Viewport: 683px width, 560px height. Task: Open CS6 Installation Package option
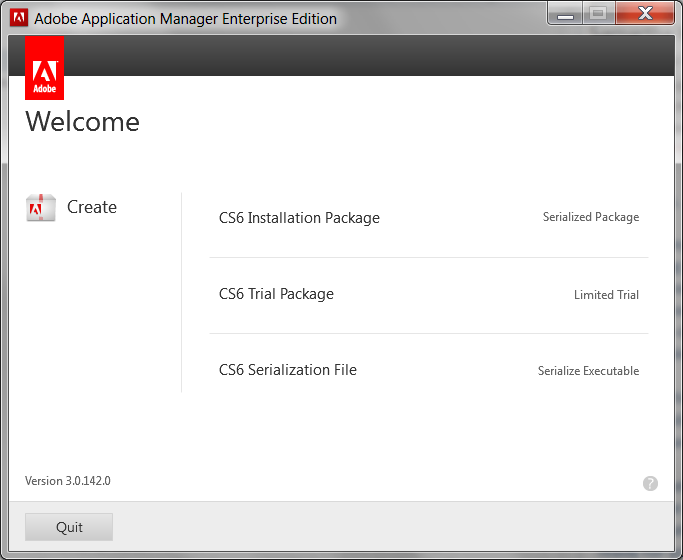point(299,218)
